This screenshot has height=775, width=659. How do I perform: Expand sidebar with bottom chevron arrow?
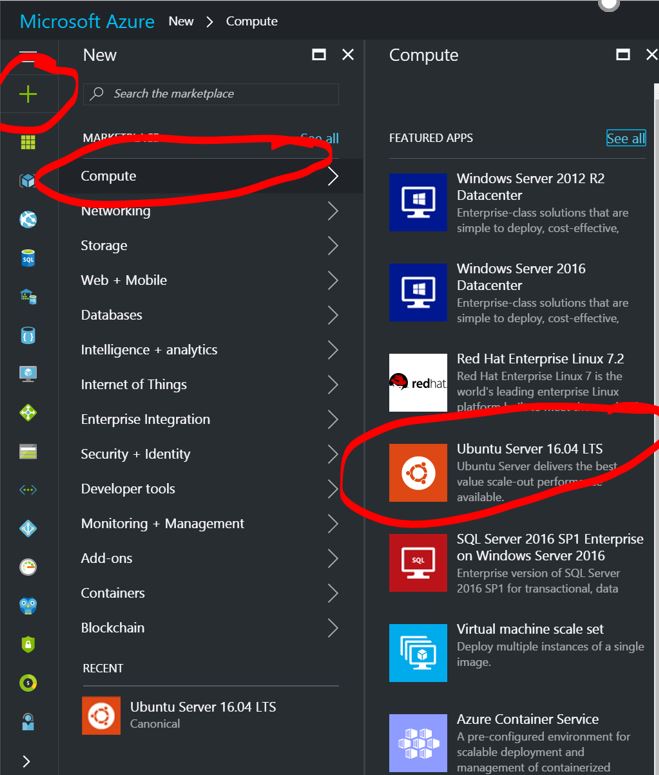coord(27,761)
